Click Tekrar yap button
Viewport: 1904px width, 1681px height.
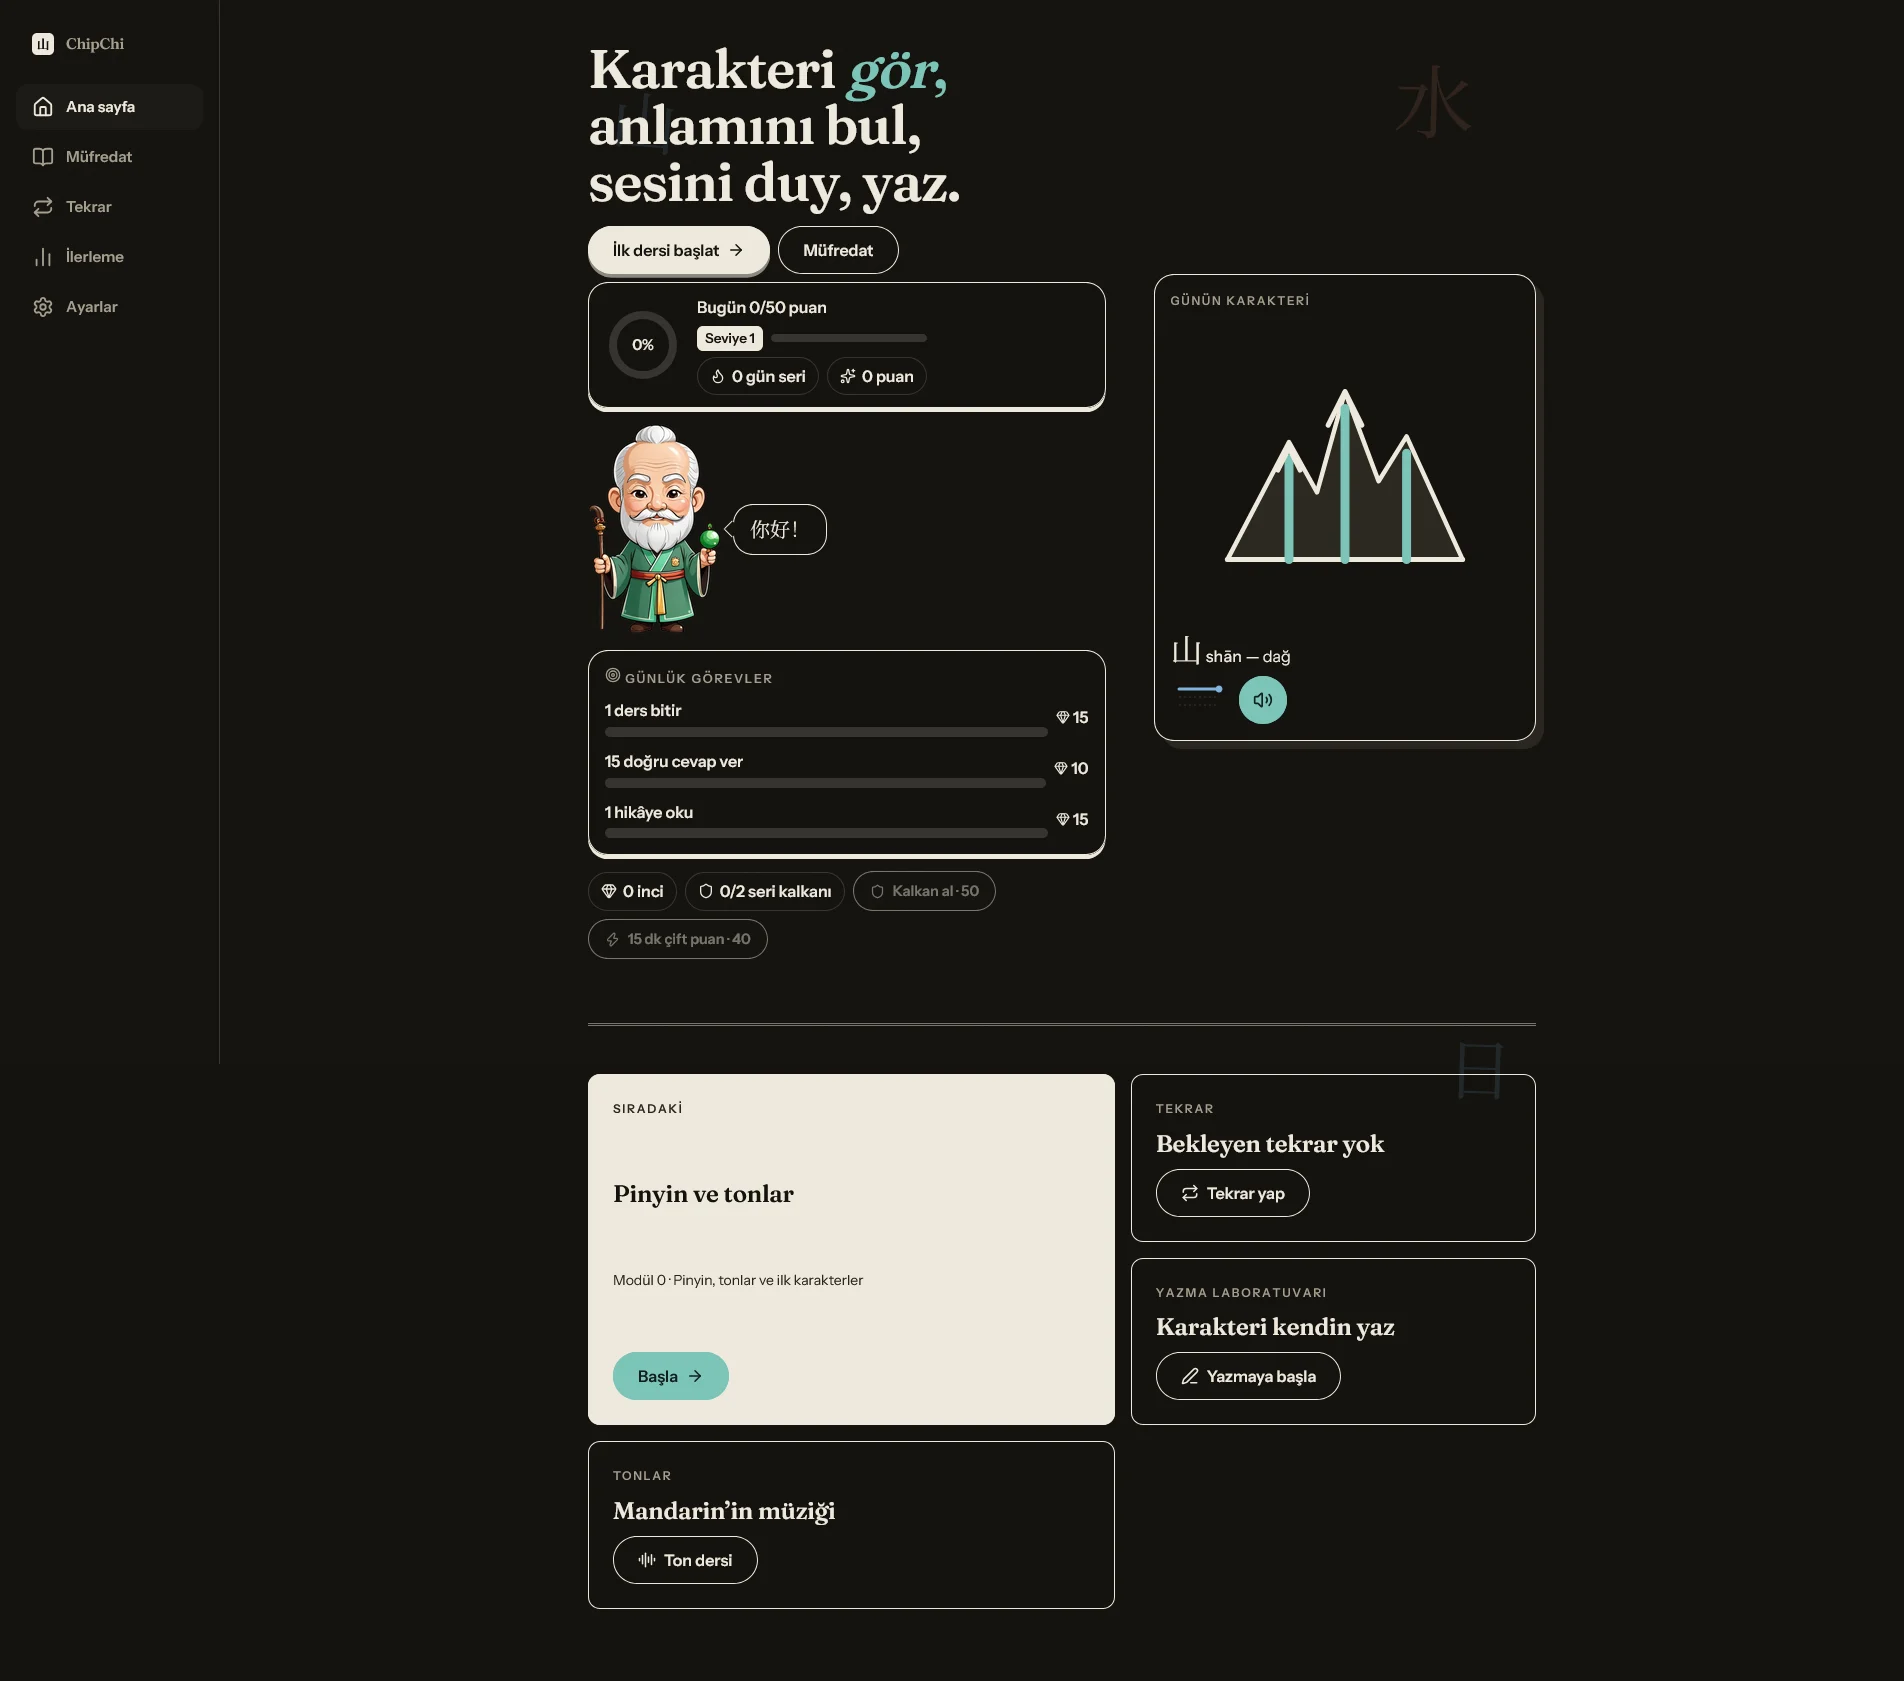[x=1233, y=1193]
